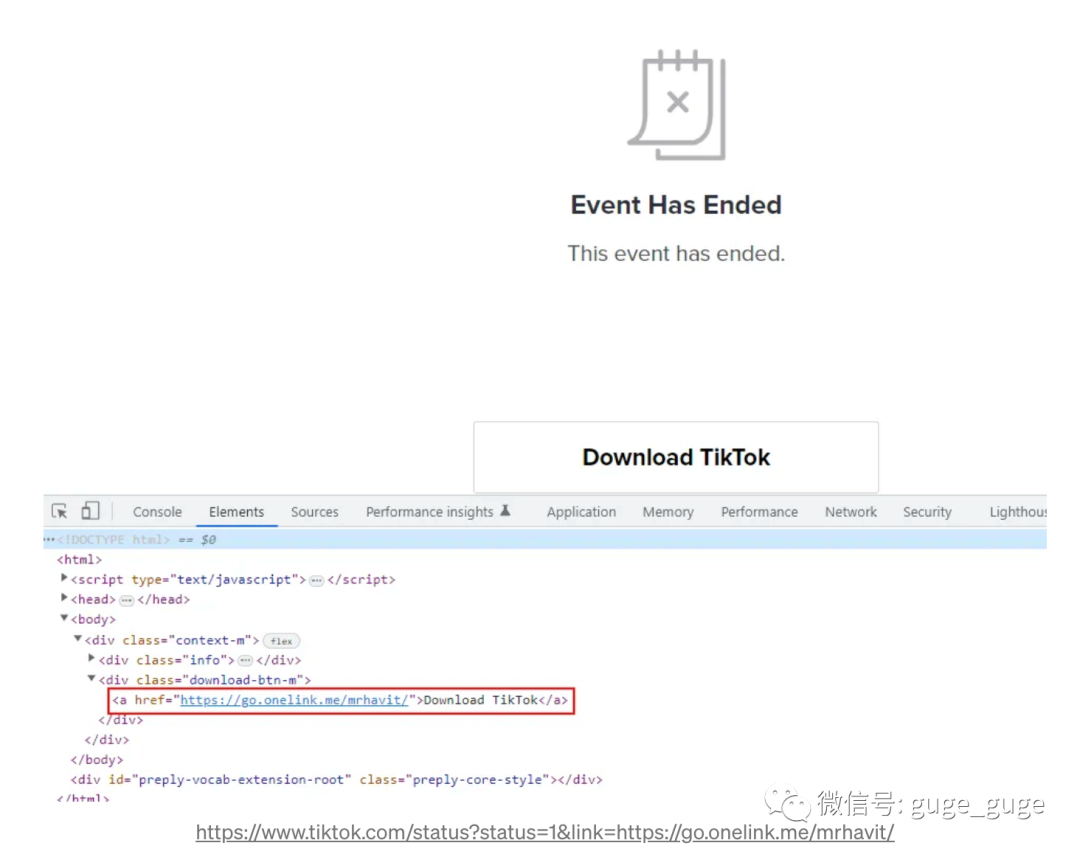Click the 'This event has ended.' text
The width and height of the screenshot is (1080, 854).
pyautogui.click(x=676, y=253)
